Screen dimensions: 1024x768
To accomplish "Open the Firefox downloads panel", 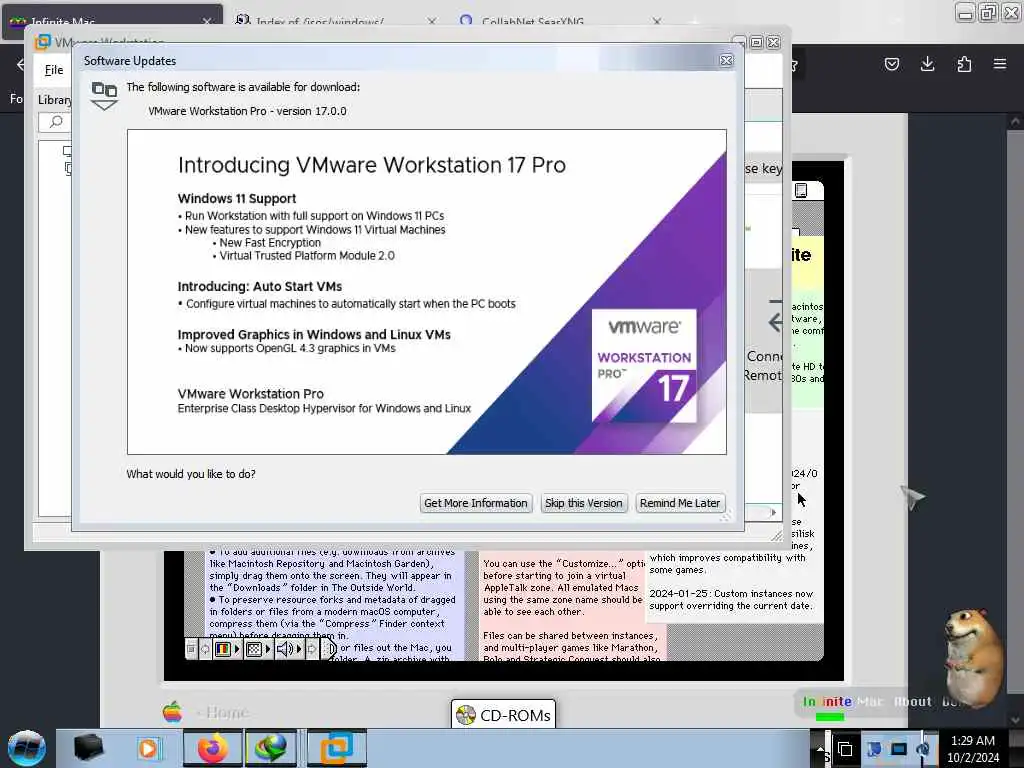I will (927, 64).
